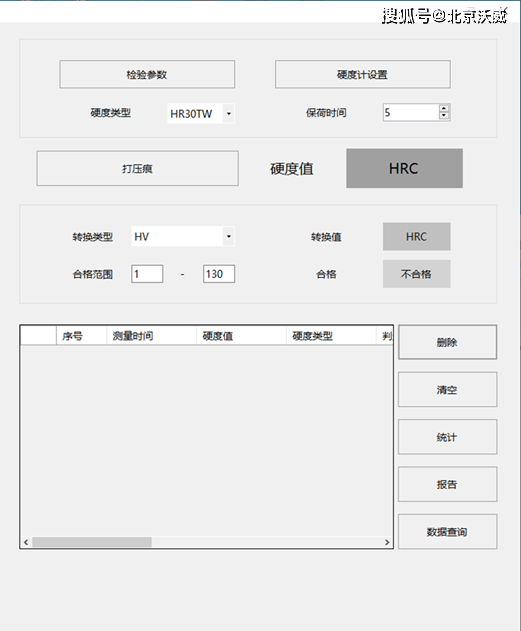Image resolution: width=521 pixels, height=631 pixels.
Task: Expand the 转换类型 HV dropdown
Action: 229,236
